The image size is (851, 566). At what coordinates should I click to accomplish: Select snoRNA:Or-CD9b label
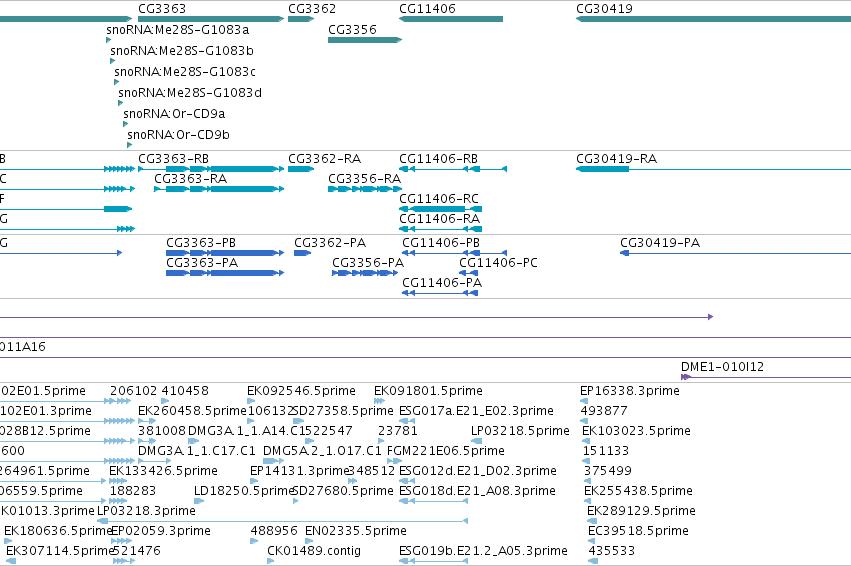coord(178,135)
